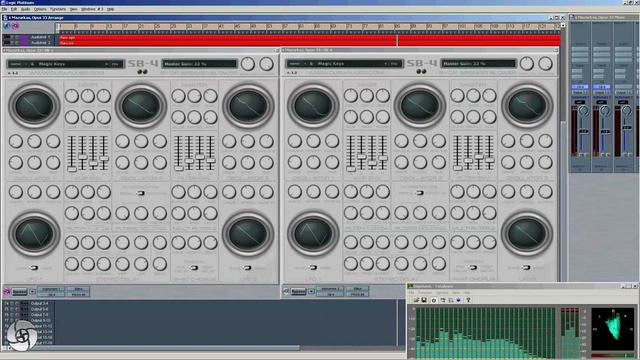Open the File menu in Logic Platinum
640x360 pixels.
(x=4, y=9)
